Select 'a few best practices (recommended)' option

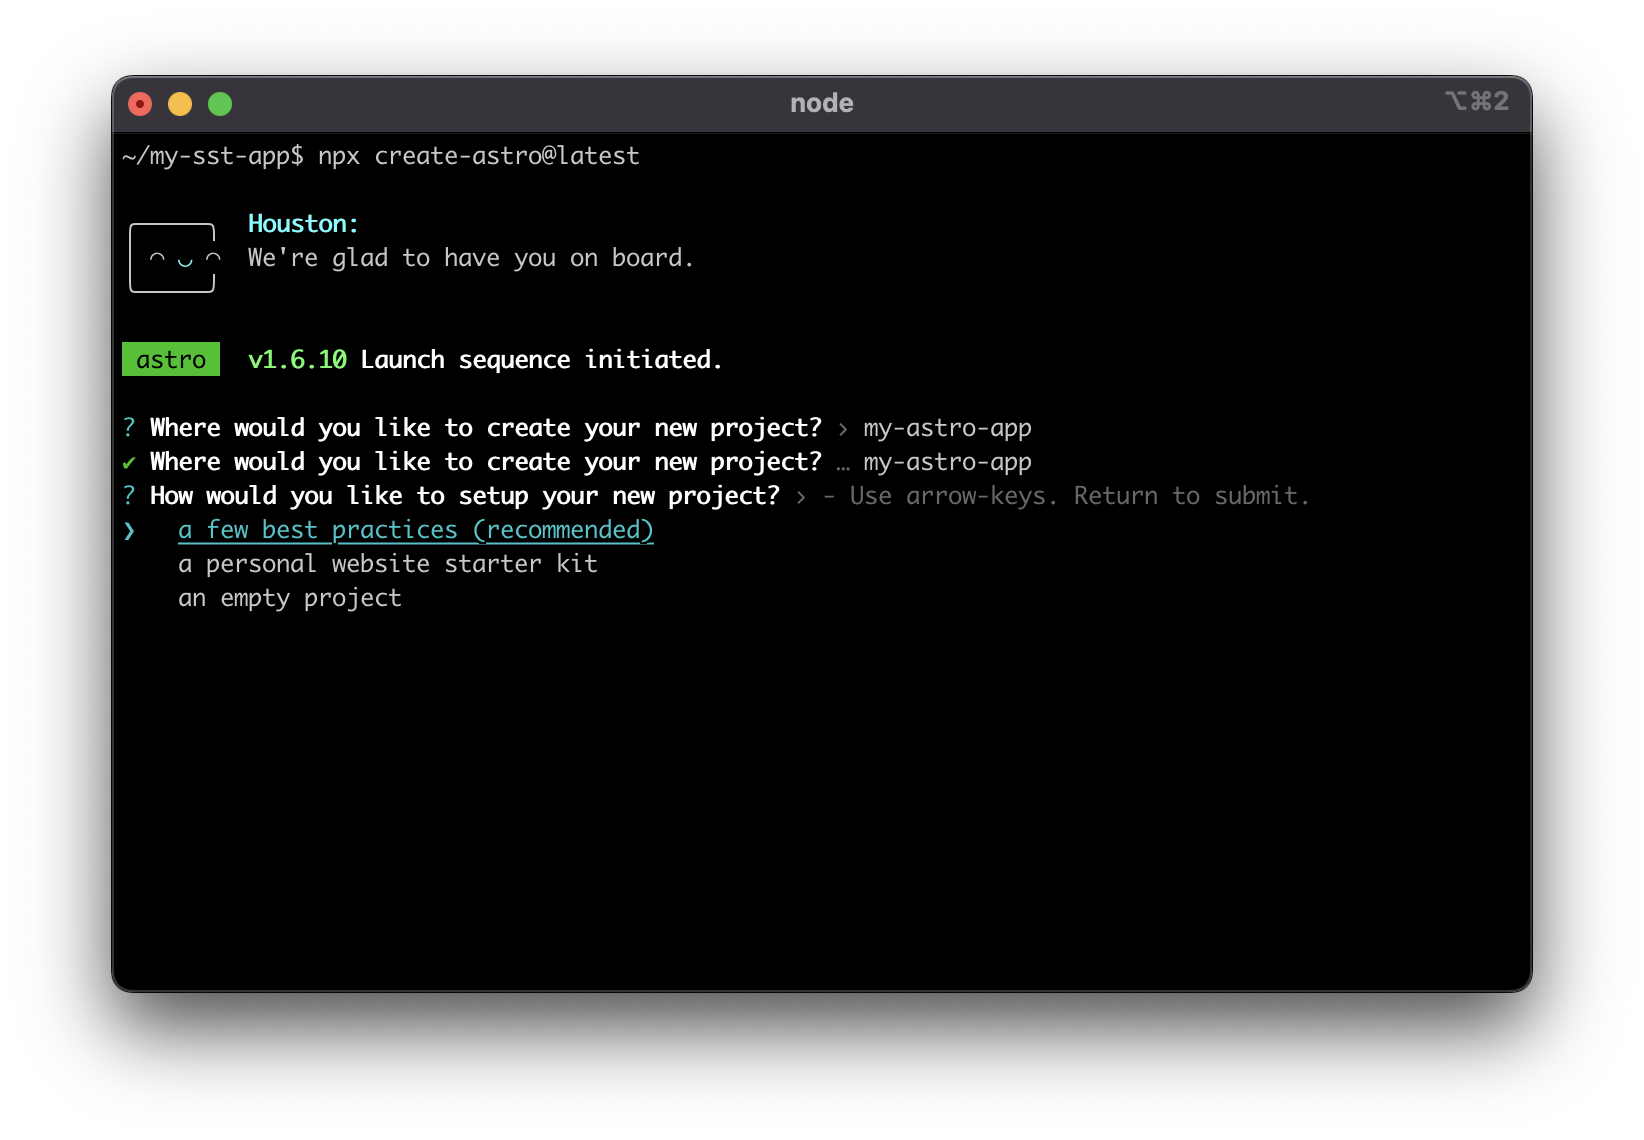click(x=415, y=530)
